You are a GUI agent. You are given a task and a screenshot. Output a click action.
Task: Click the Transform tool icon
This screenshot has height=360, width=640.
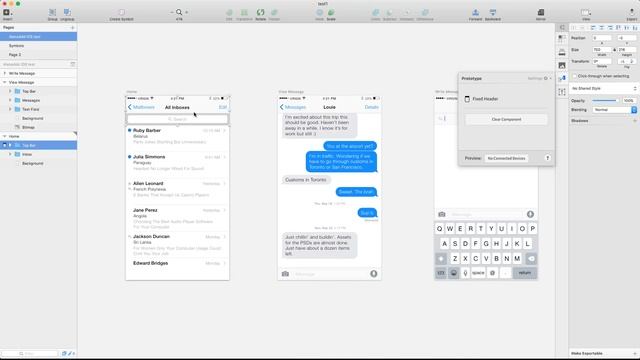click(244, 13)
